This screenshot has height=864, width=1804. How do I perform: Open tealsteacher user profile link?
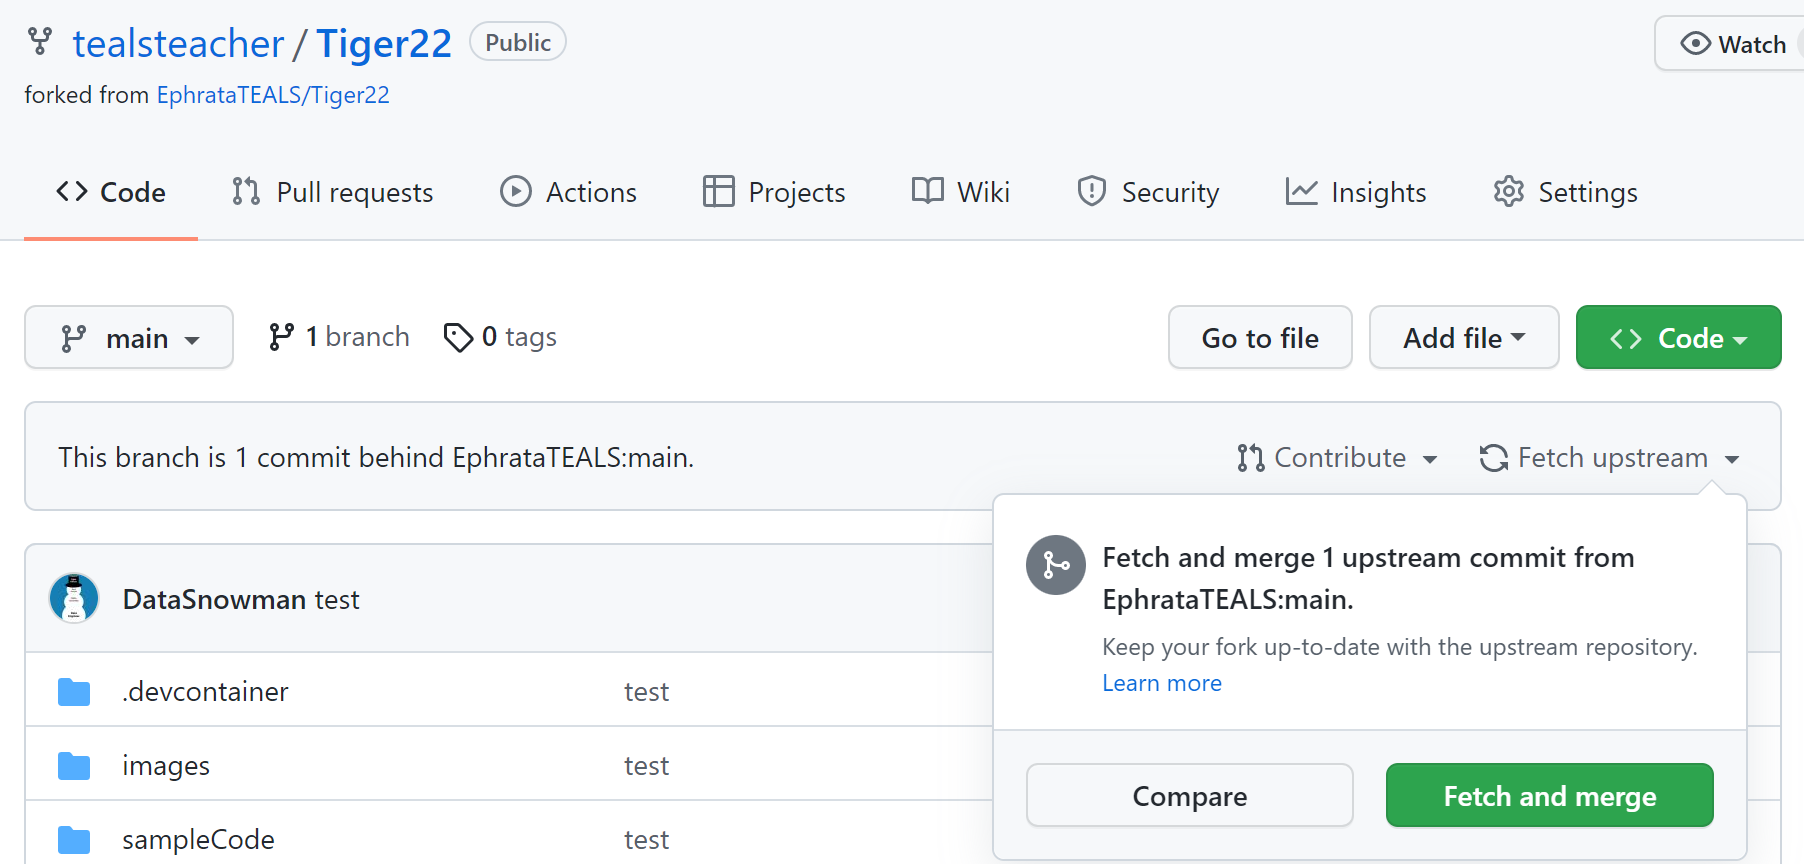pyautogui.click(x=178, y=43)
